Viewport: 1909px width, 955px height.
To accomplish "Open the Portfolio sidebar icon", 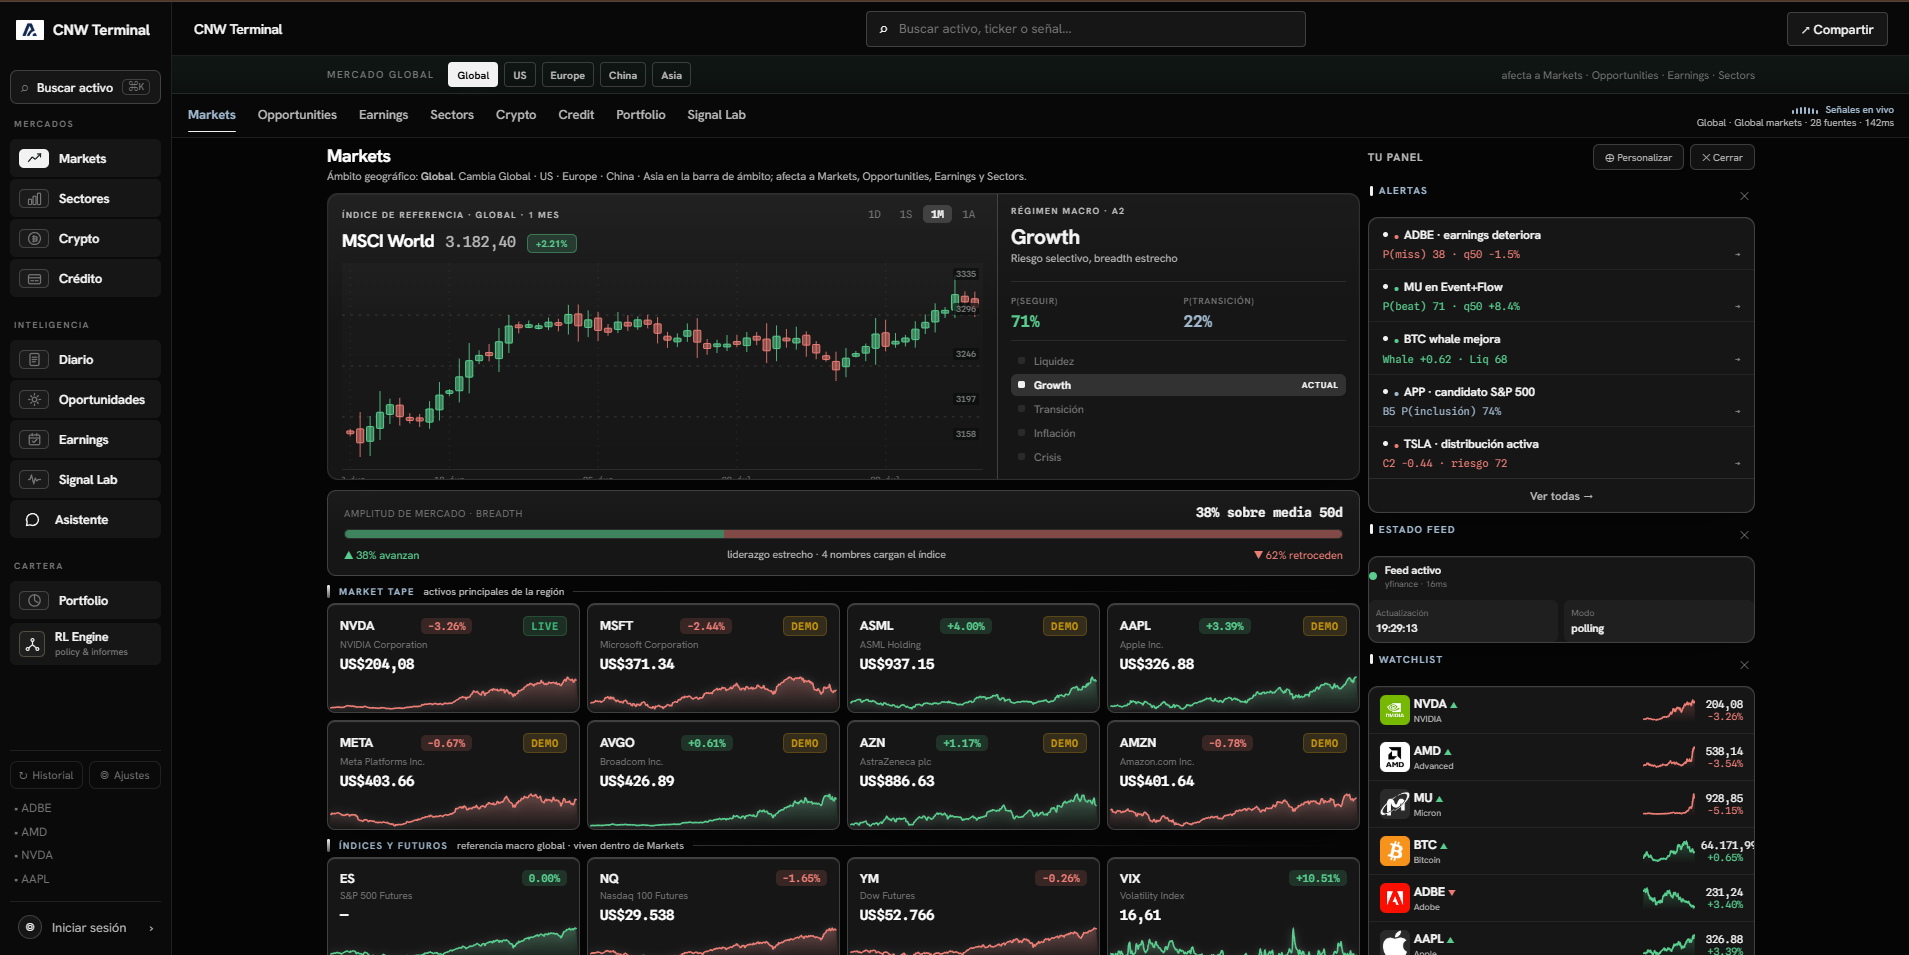I will (34, 600).
